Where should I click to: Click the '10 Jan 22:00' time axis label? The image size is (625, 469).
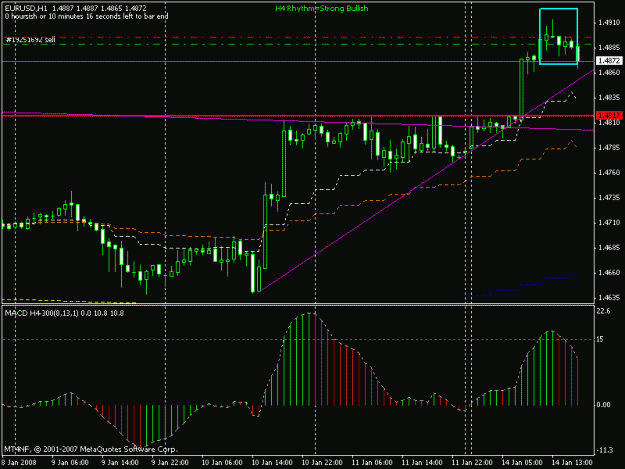point(322,463)
